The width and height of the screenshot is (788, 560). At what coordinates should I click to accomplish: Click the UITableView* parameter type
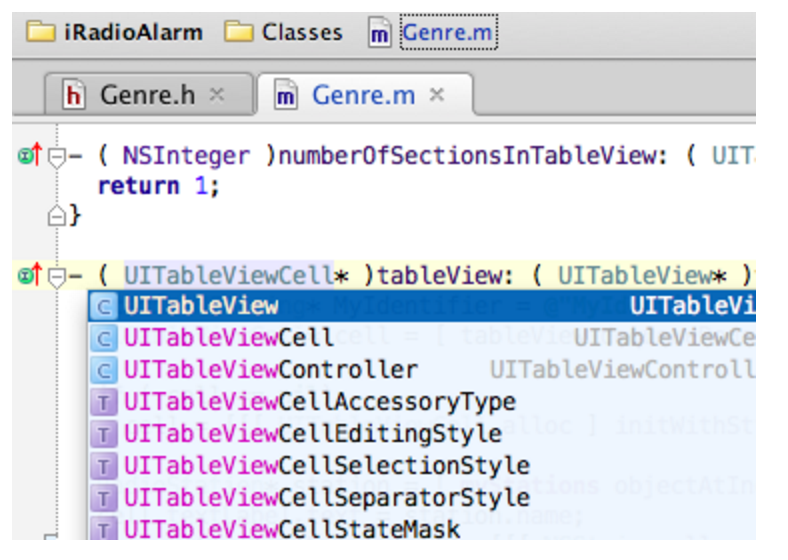(642, 275)
